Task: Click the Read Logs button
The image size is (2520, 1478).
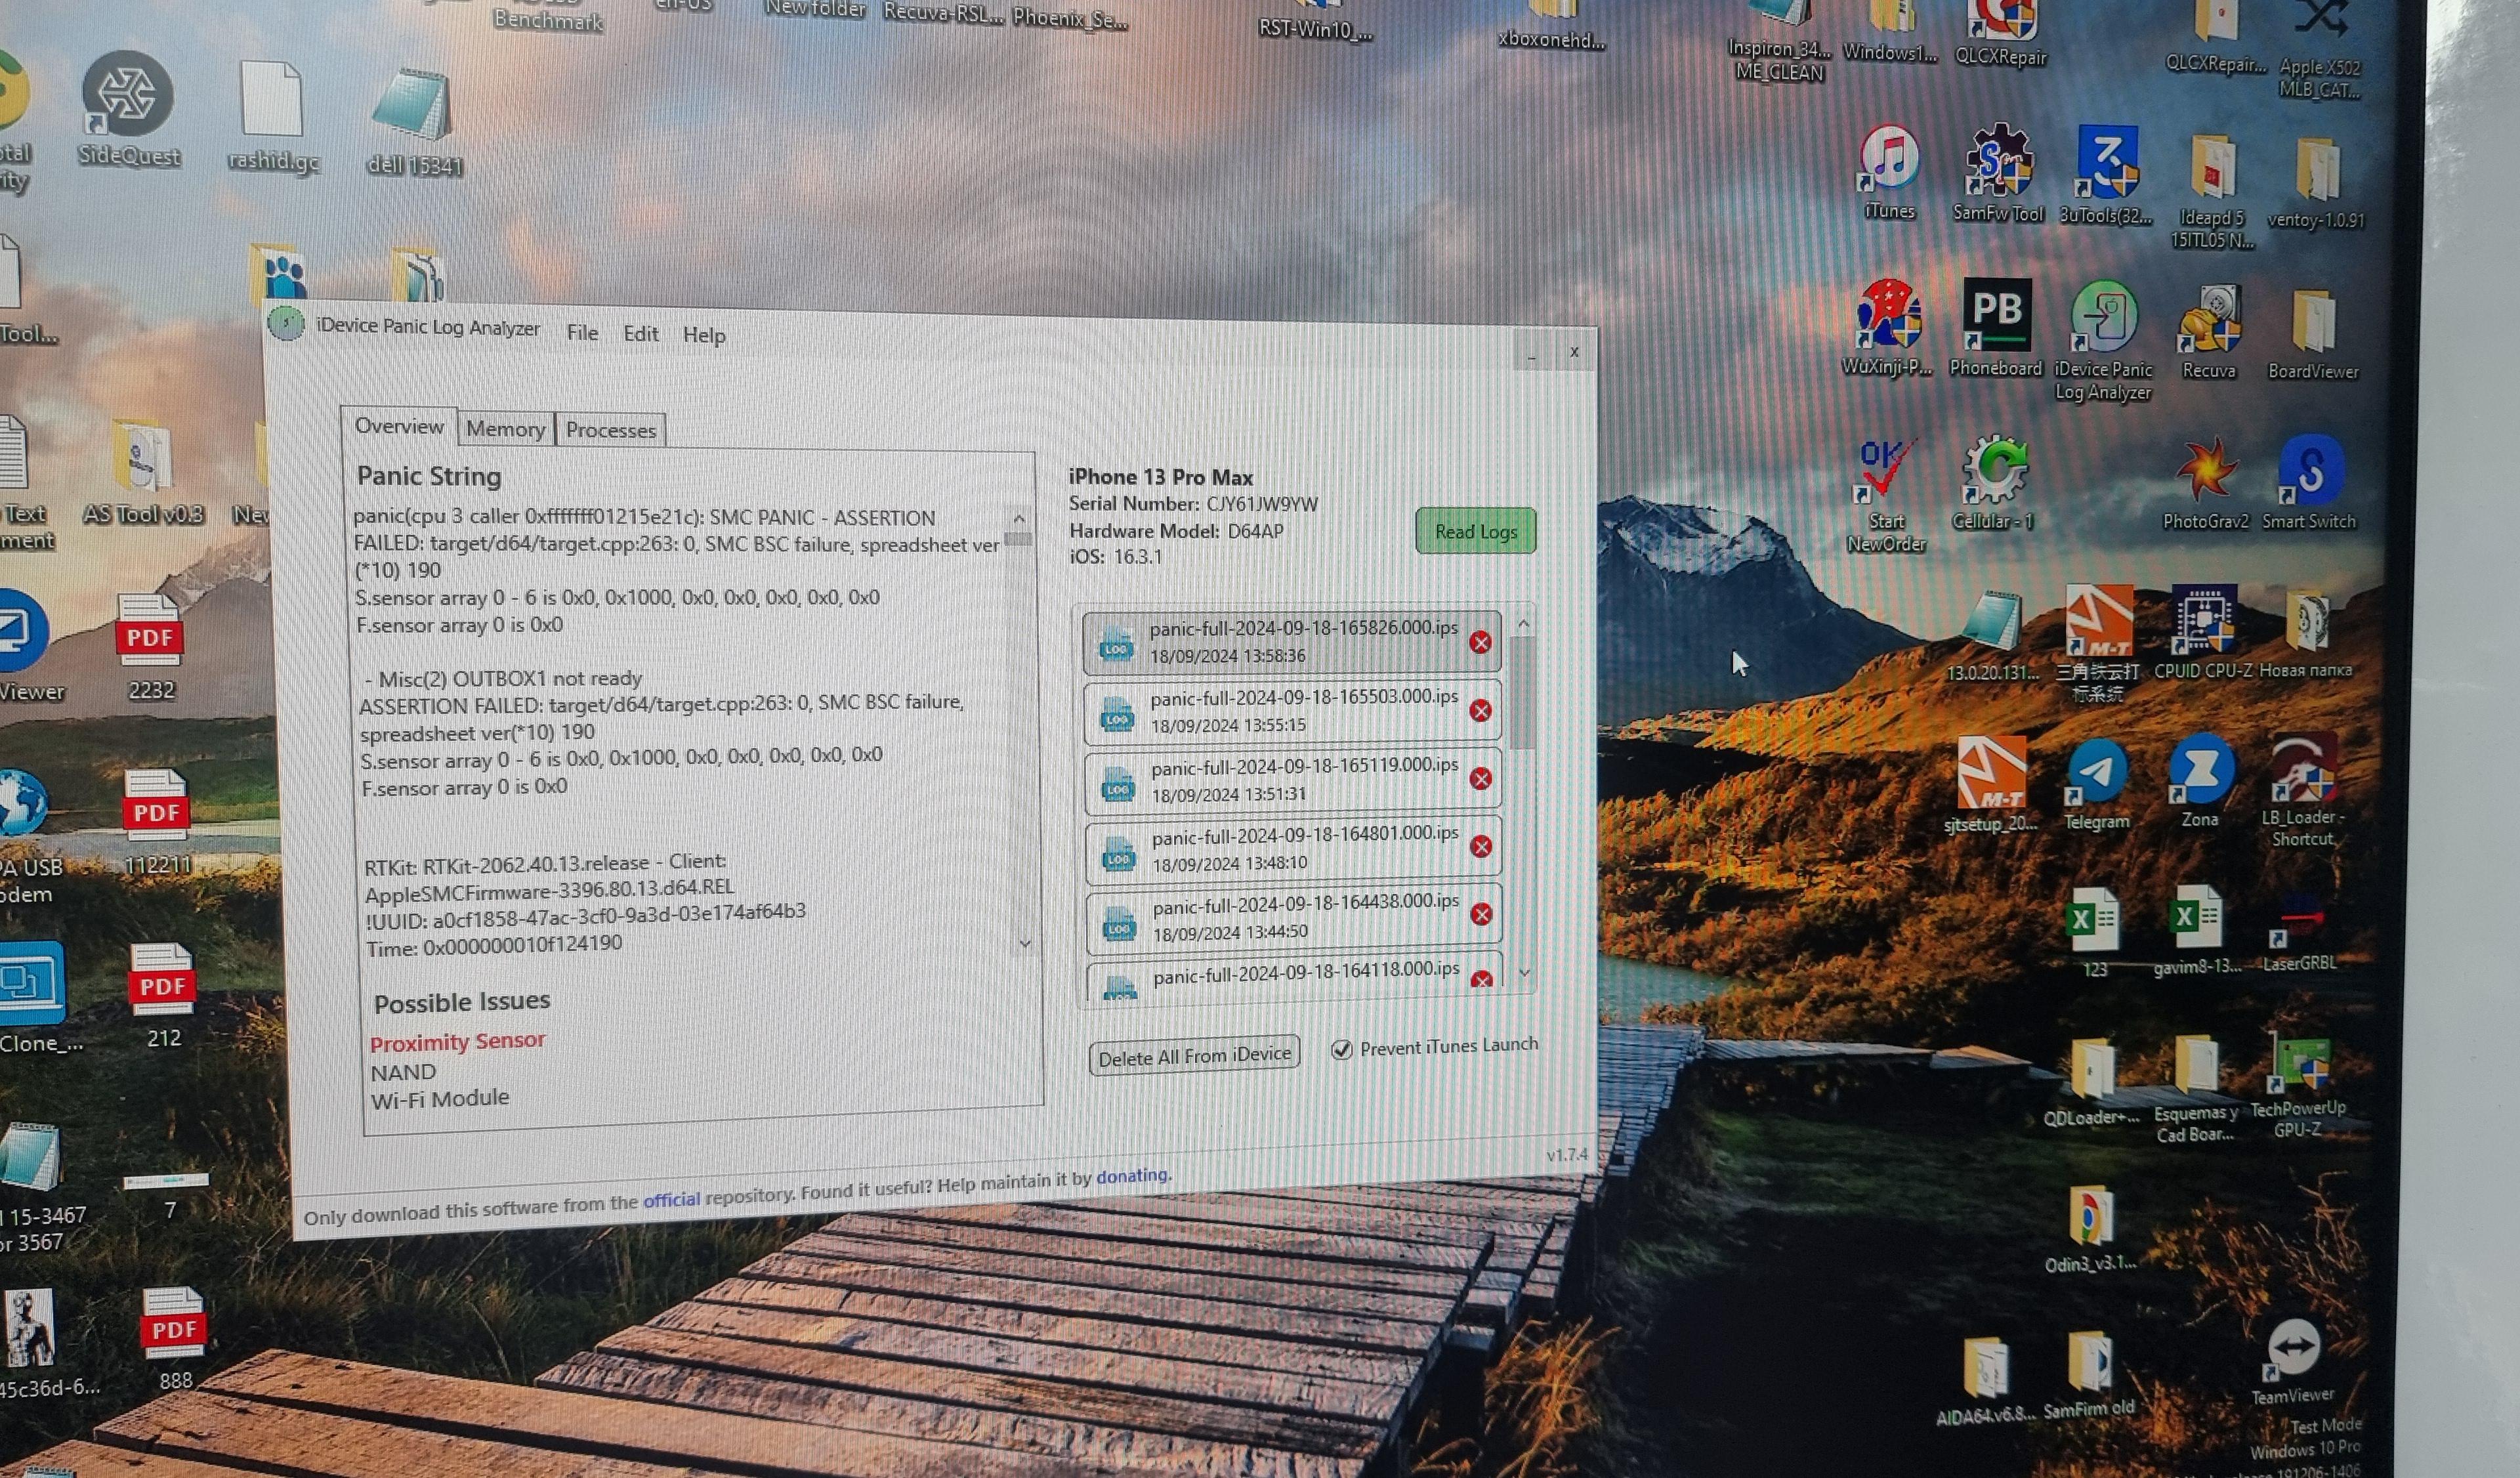Action: (x=1476, y=531)
